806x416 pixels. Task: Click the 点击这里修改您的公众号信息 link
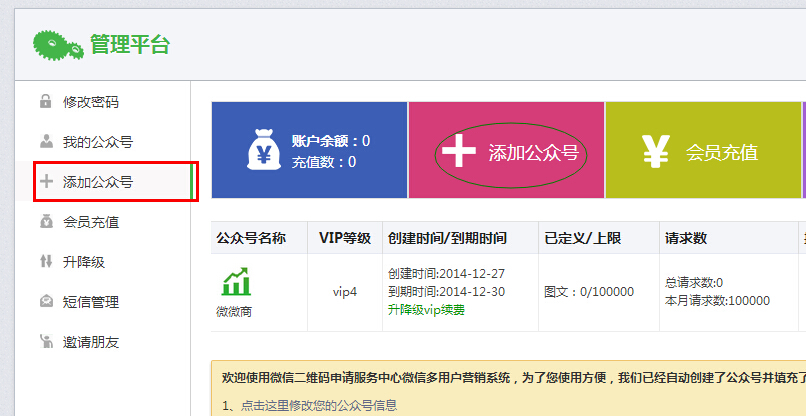click(x=319, y=405)
